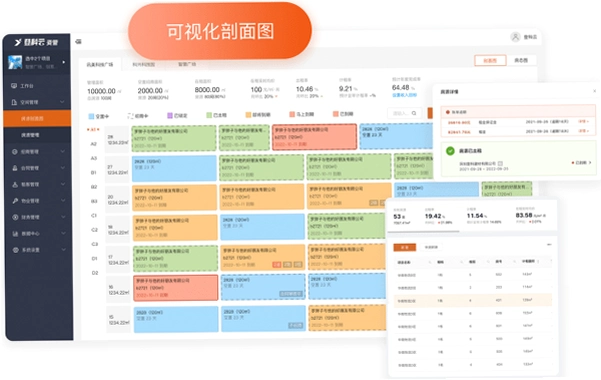601x380 pixels.
Task: Select building B1 in the letter index column
Action: pos(94,173)
